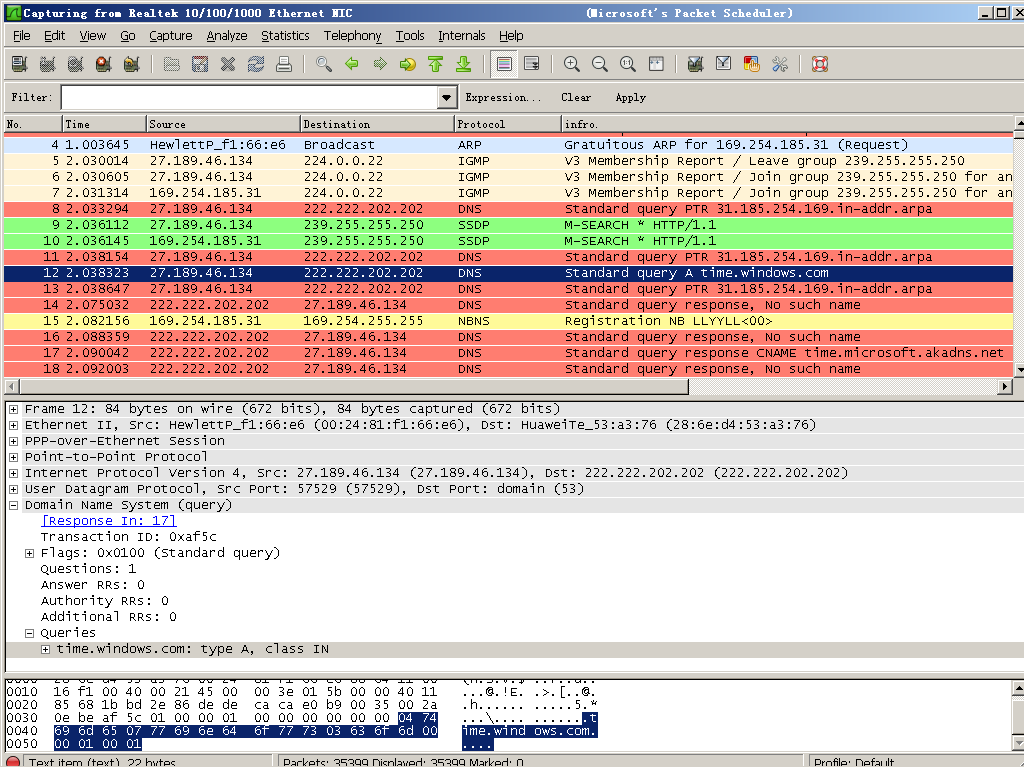This screenshot has height=768, width=1024.
Task: Save capture file toolbar icon
Action: coord(199,64)
